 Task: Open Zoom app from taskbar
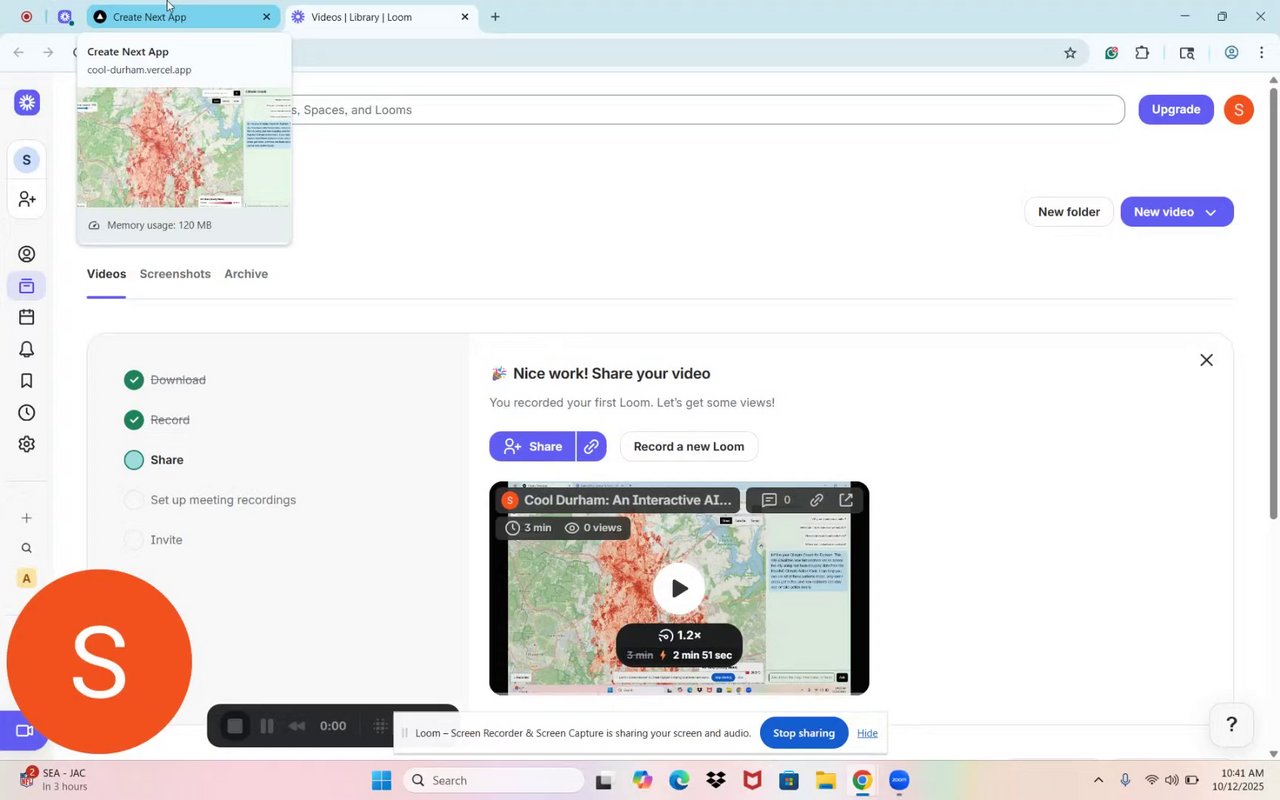point(898,780)
